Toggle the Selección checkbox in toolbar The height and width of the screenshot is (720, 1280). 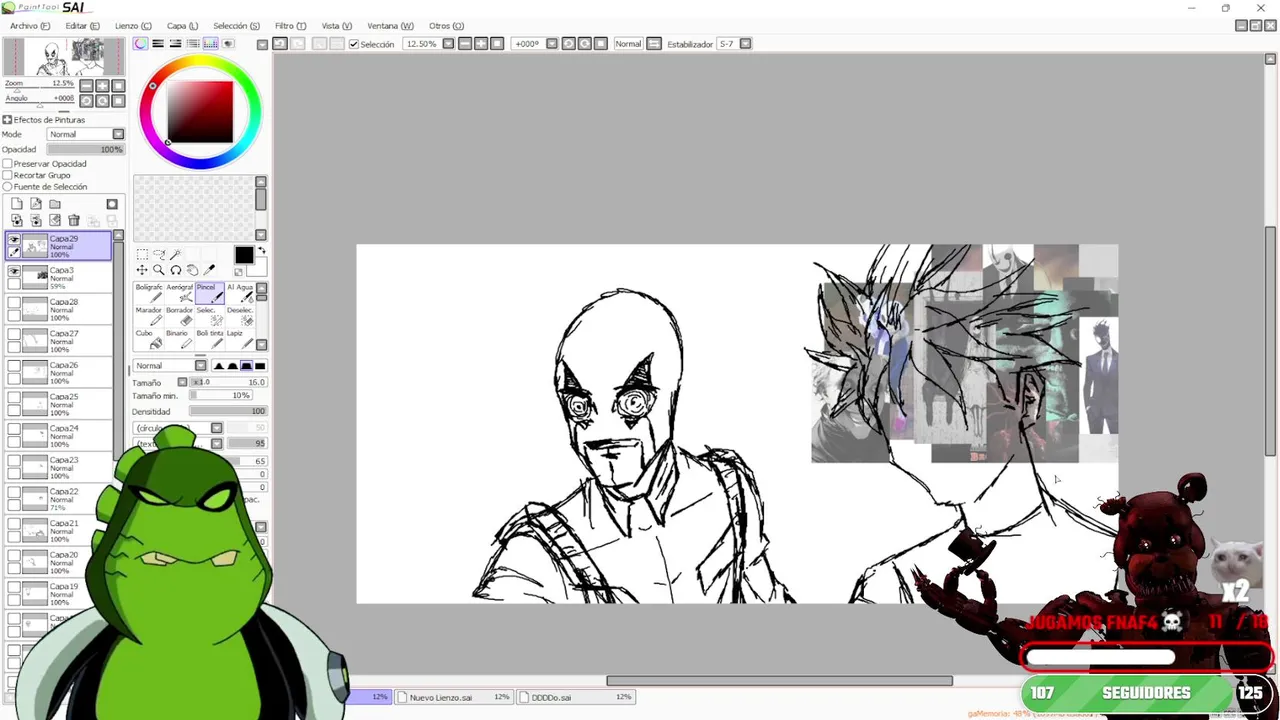click(x=353, y=44)
